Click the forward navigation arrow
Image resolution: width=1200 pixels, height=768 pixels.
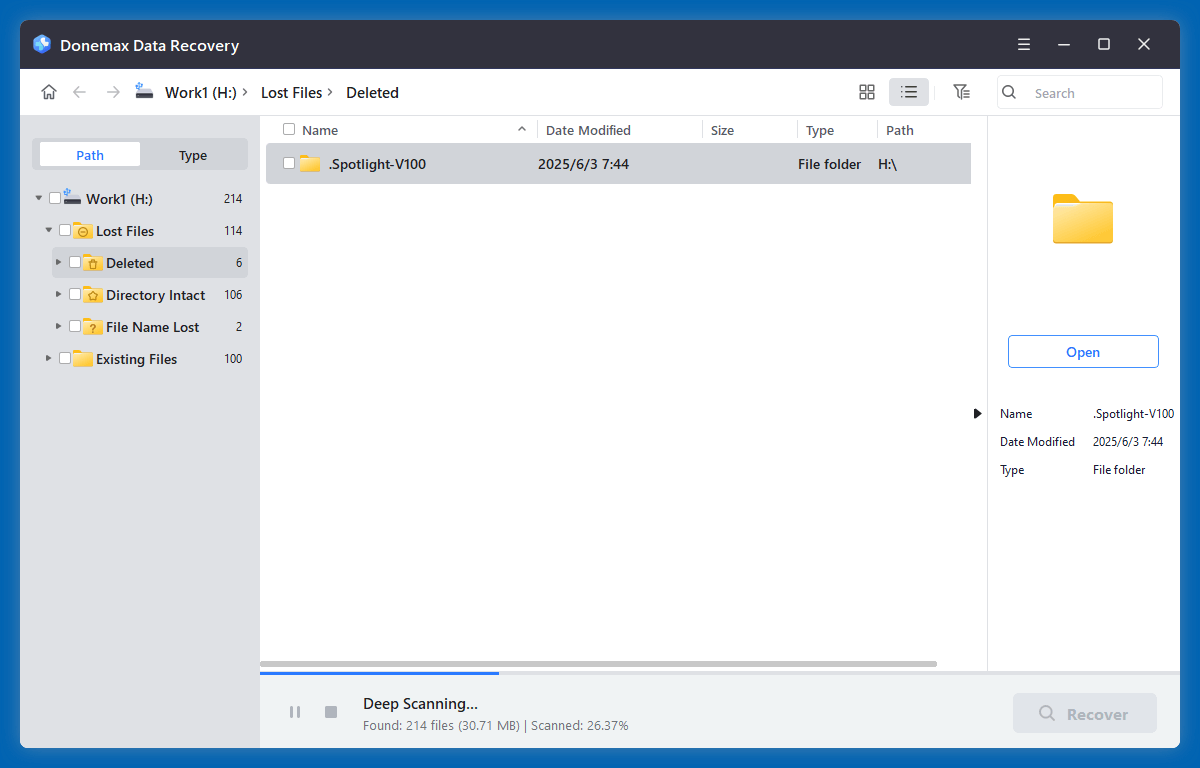coord(112,91)
